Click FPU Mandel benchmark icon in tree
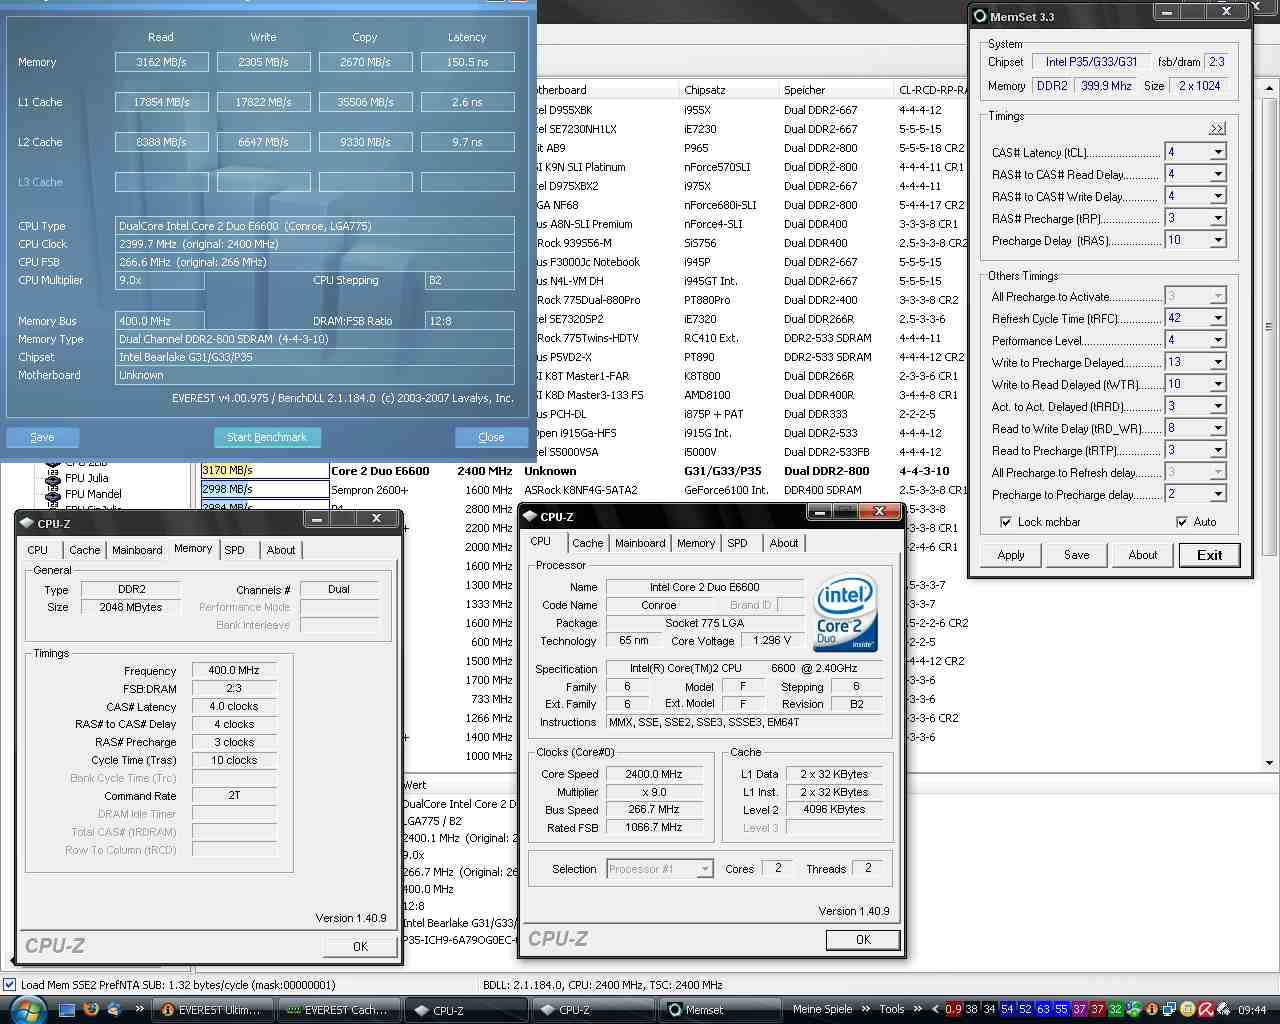Viewport: 1280px width, 1024px height. pos(53,494)
